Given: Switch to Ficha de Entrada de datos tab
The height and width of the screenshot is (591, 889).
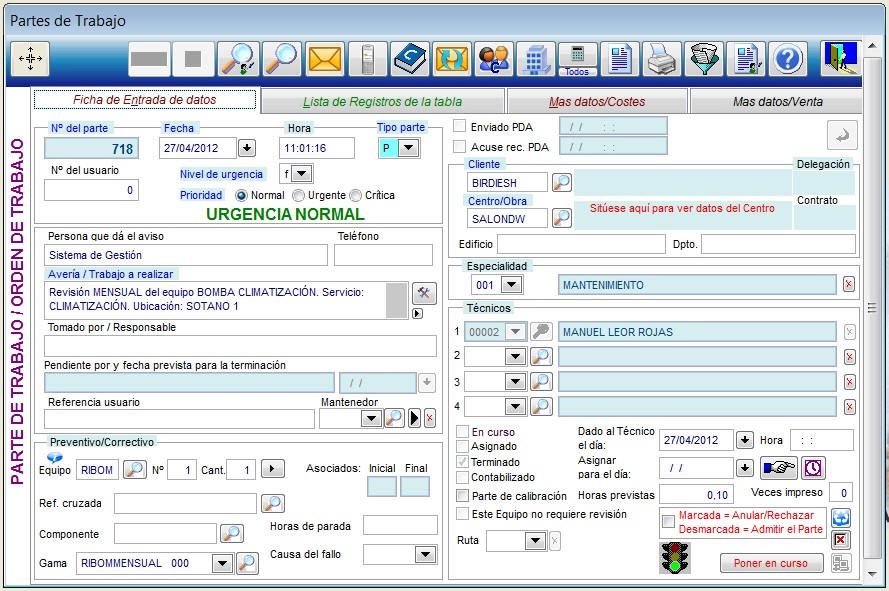Looking at the screenshot, I should (x=145, y=100).
